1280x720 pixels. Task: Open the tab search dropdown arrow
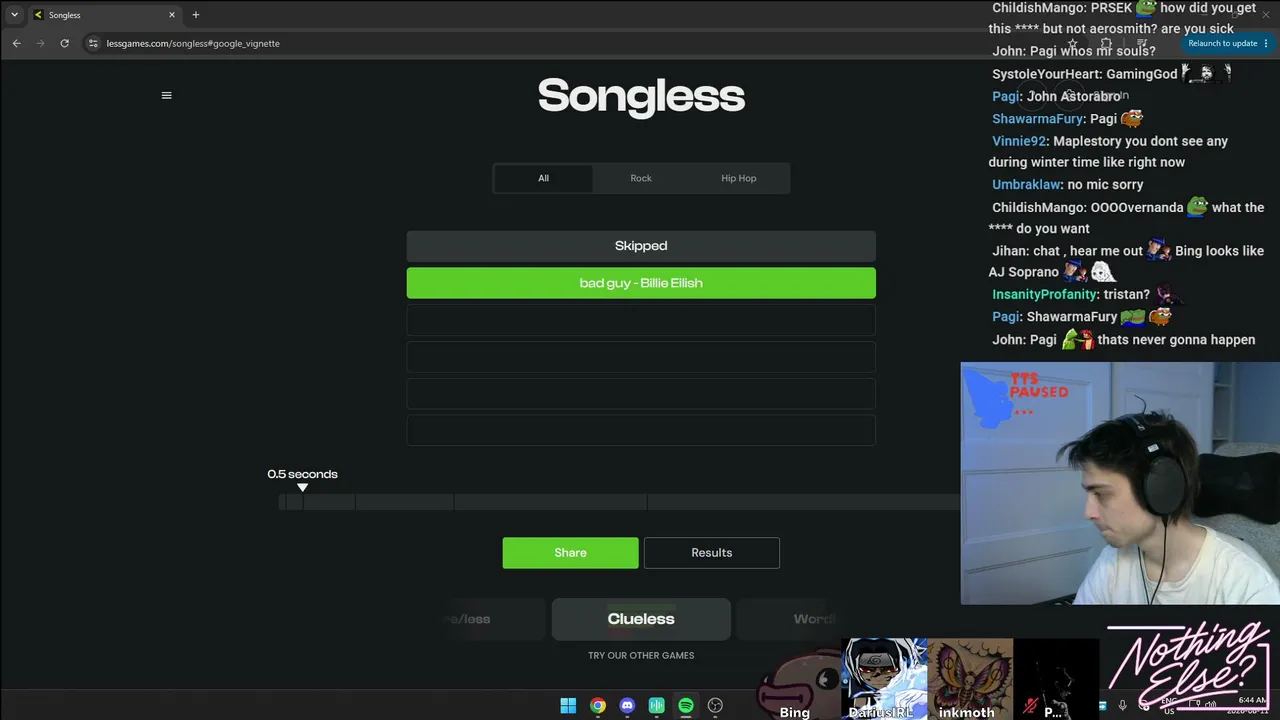14,15
